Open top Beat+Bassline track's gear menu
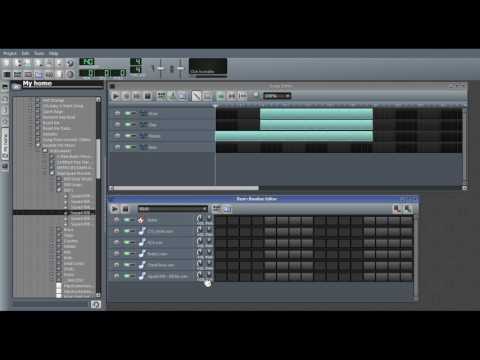480x360 pixels. (x=116, y=220)
